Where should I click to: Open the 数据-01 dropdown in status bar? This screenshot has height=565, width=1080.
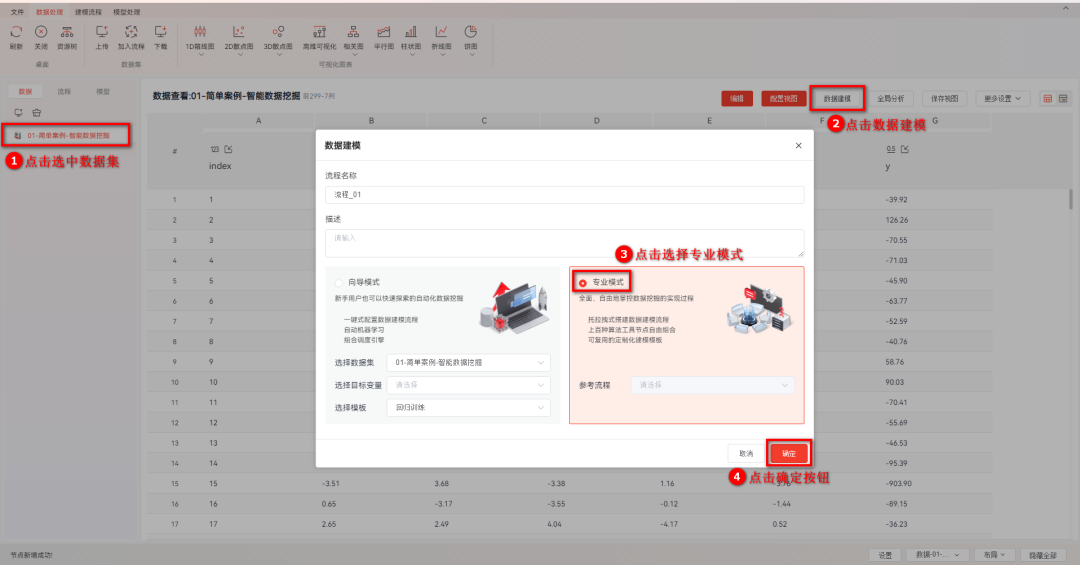(x=937, y=555)
